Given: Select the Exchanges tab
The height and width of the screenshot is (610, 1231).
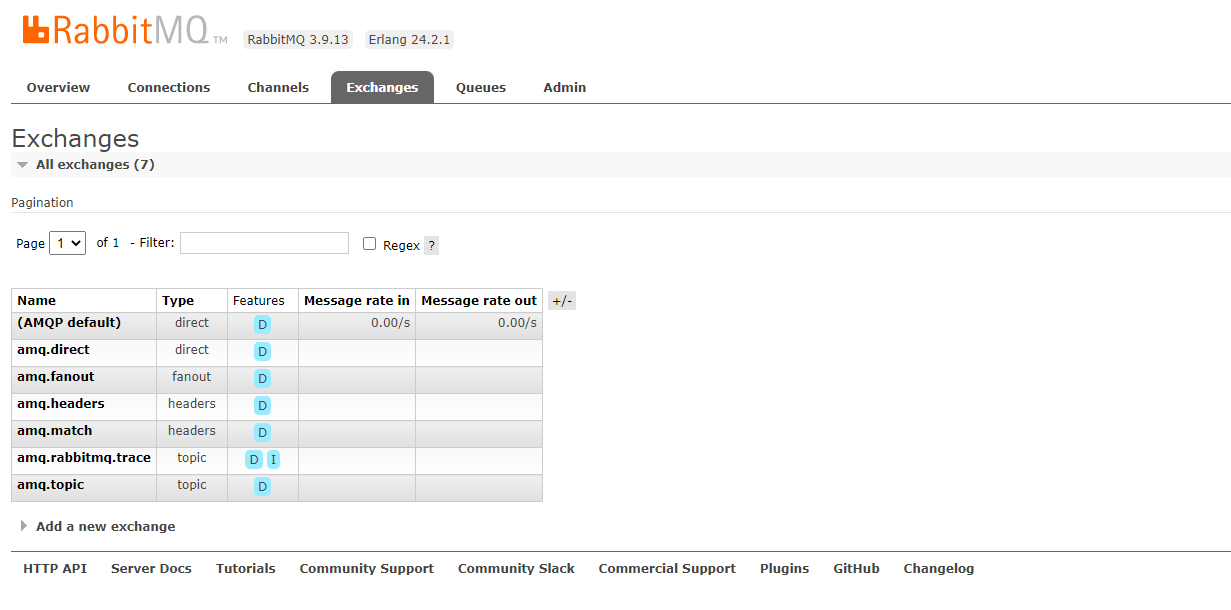Looking at the screenshot, I should coord(382,87).
